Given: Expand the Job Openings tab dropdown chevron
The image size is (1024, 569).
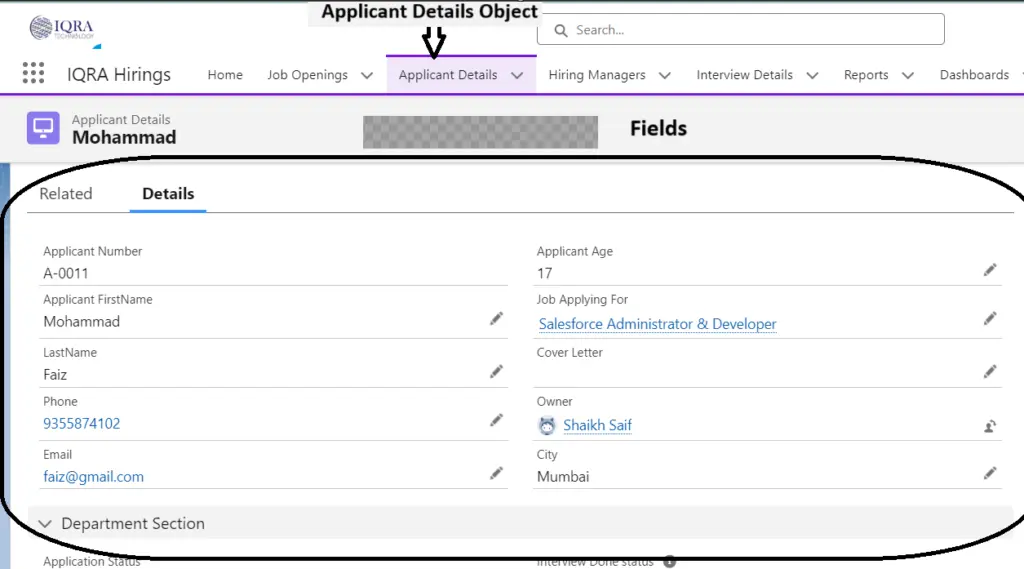Looking at the screenshot, I should click(x=367, y=75).
